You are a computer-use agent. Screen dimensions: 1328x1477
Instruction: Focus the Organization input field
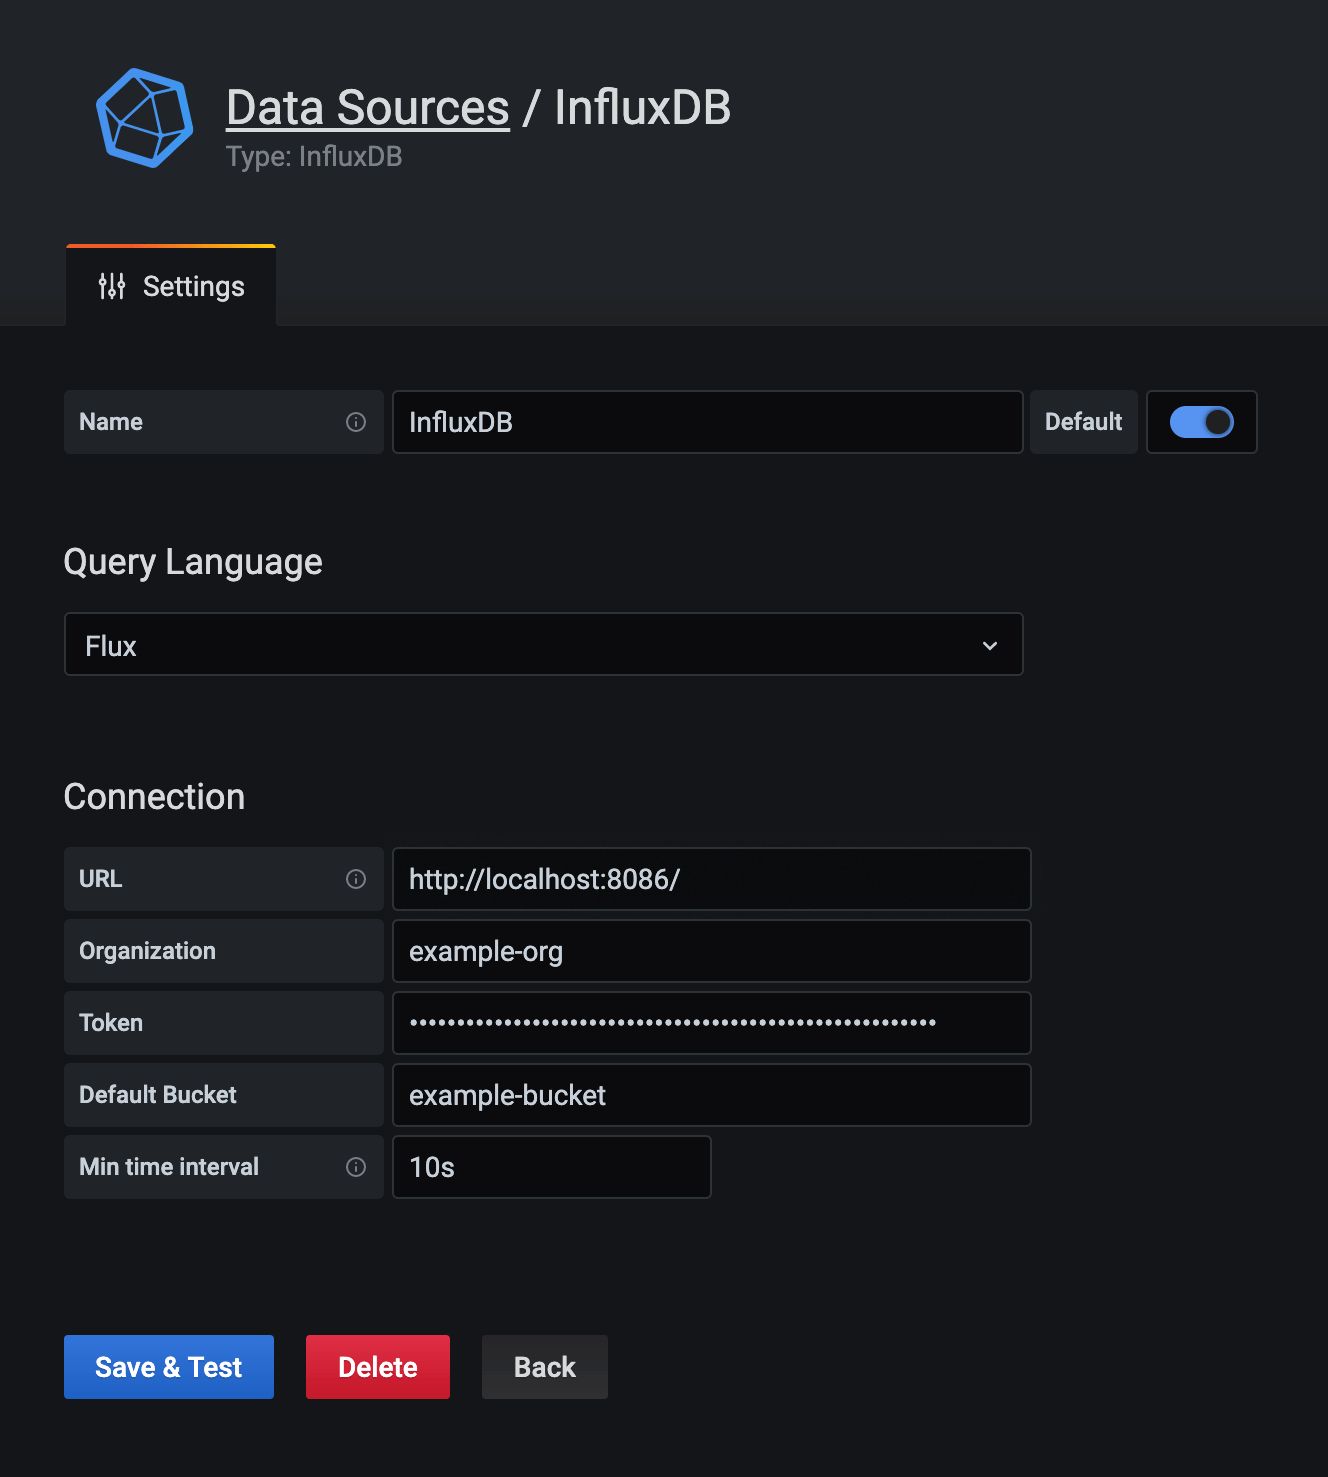(711, 951)
